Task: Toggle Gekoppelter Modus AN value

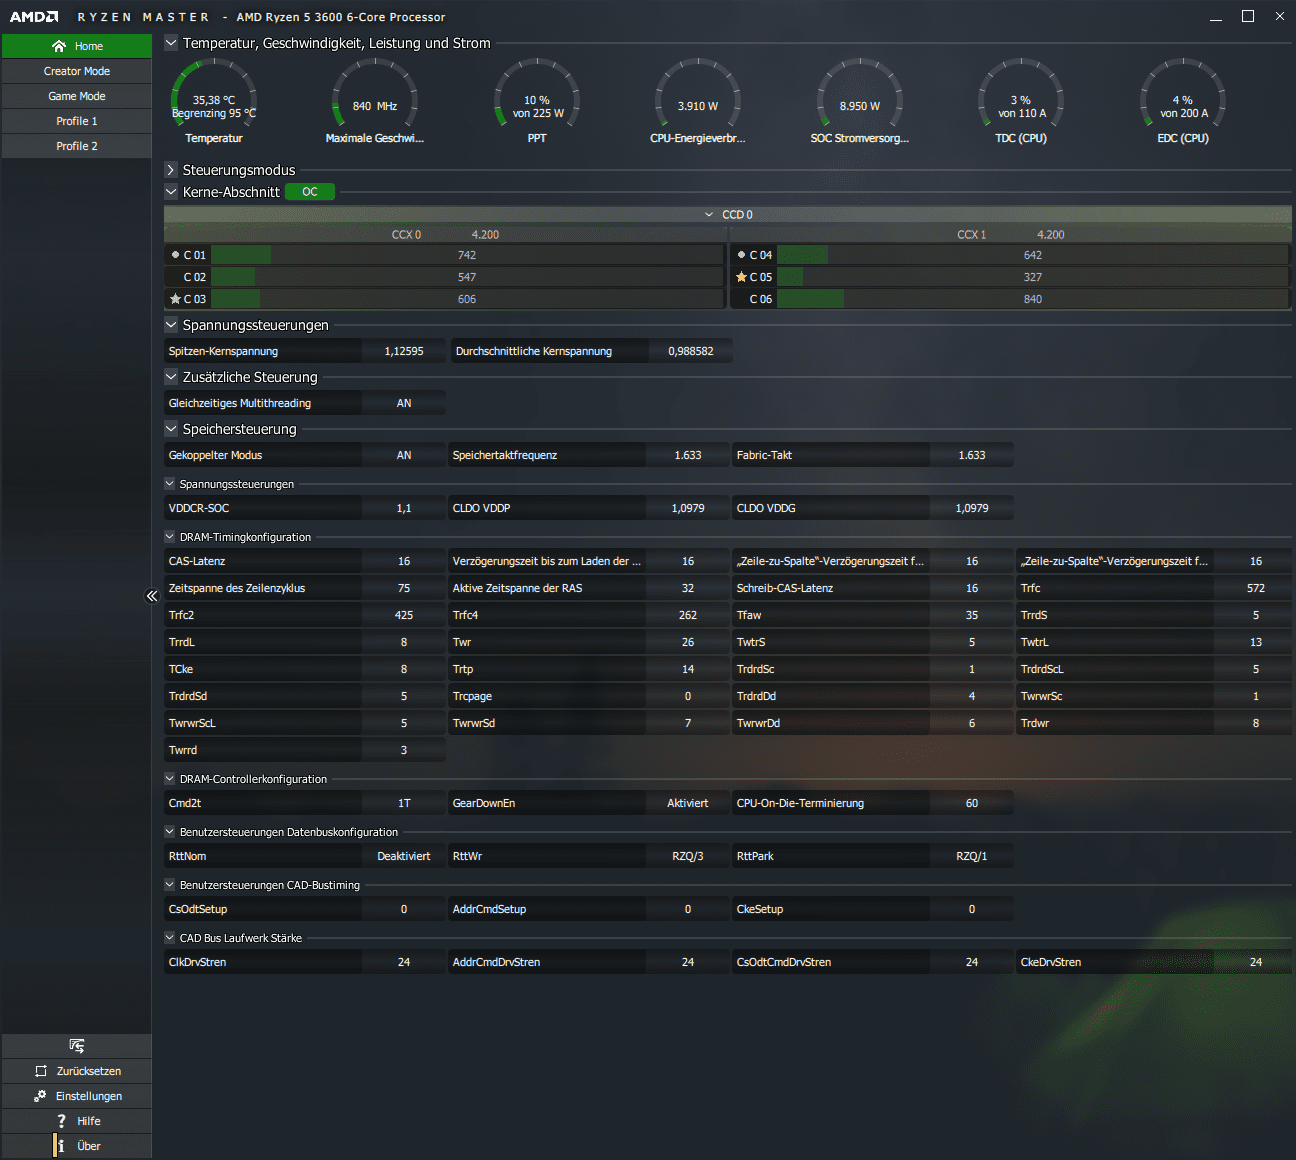Action: point(404,455)
